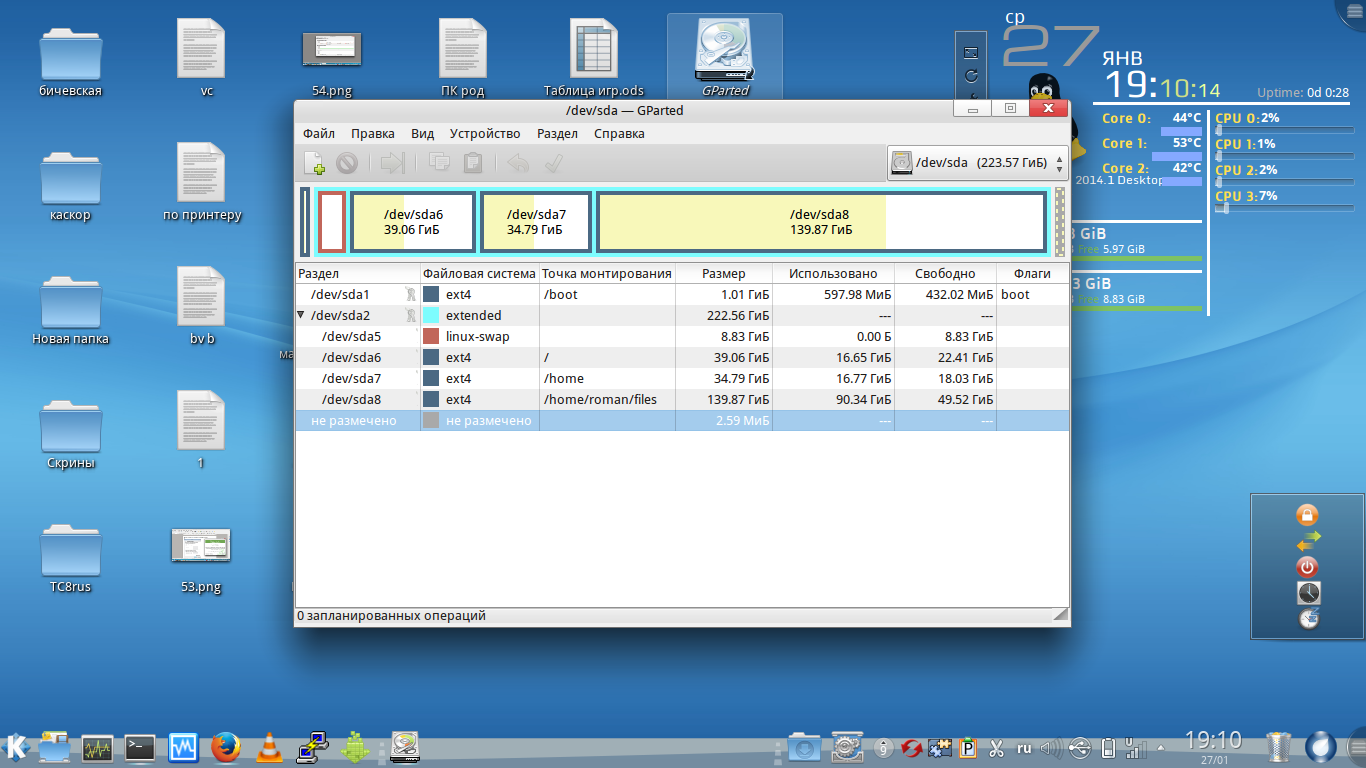The height and width of the screenshot is (768, 1366).
Task: Toggle the ru keyboard layout indicator
Action: [1024, 748]
